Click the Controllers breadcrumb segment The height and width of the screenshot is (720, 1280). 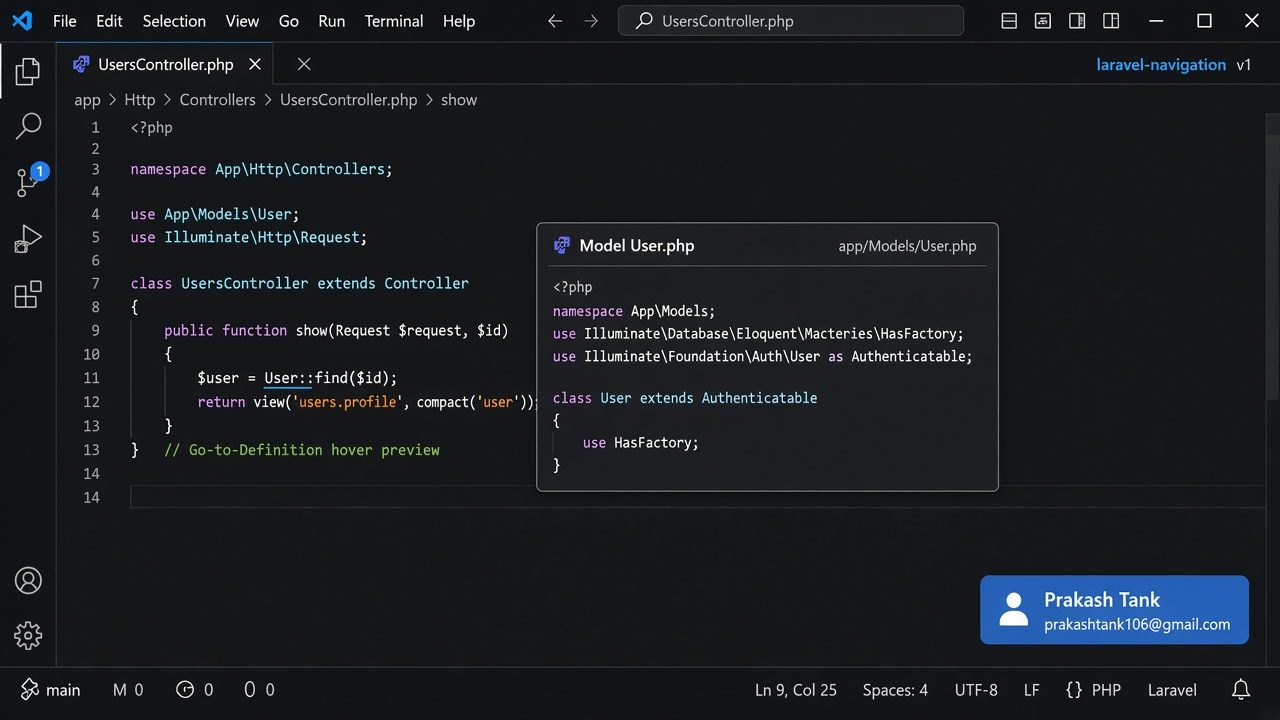click(x=218, y=100)
